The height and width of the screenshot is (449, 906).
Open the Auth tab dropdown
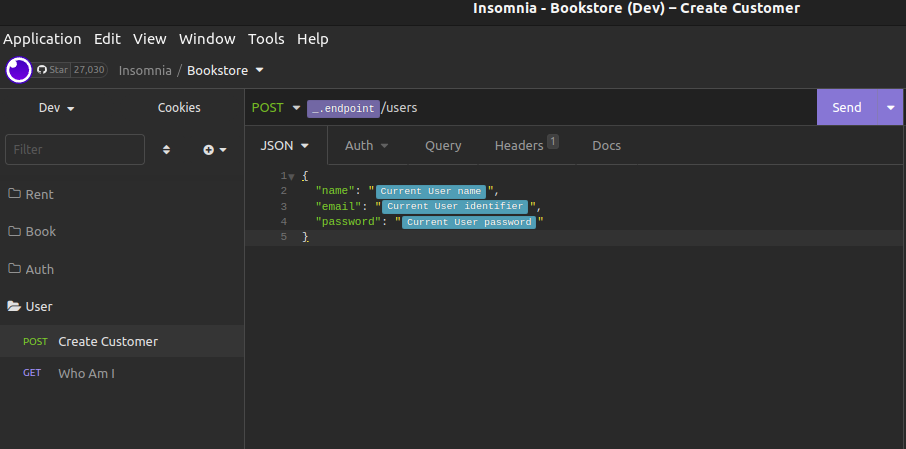click(366, 146)
